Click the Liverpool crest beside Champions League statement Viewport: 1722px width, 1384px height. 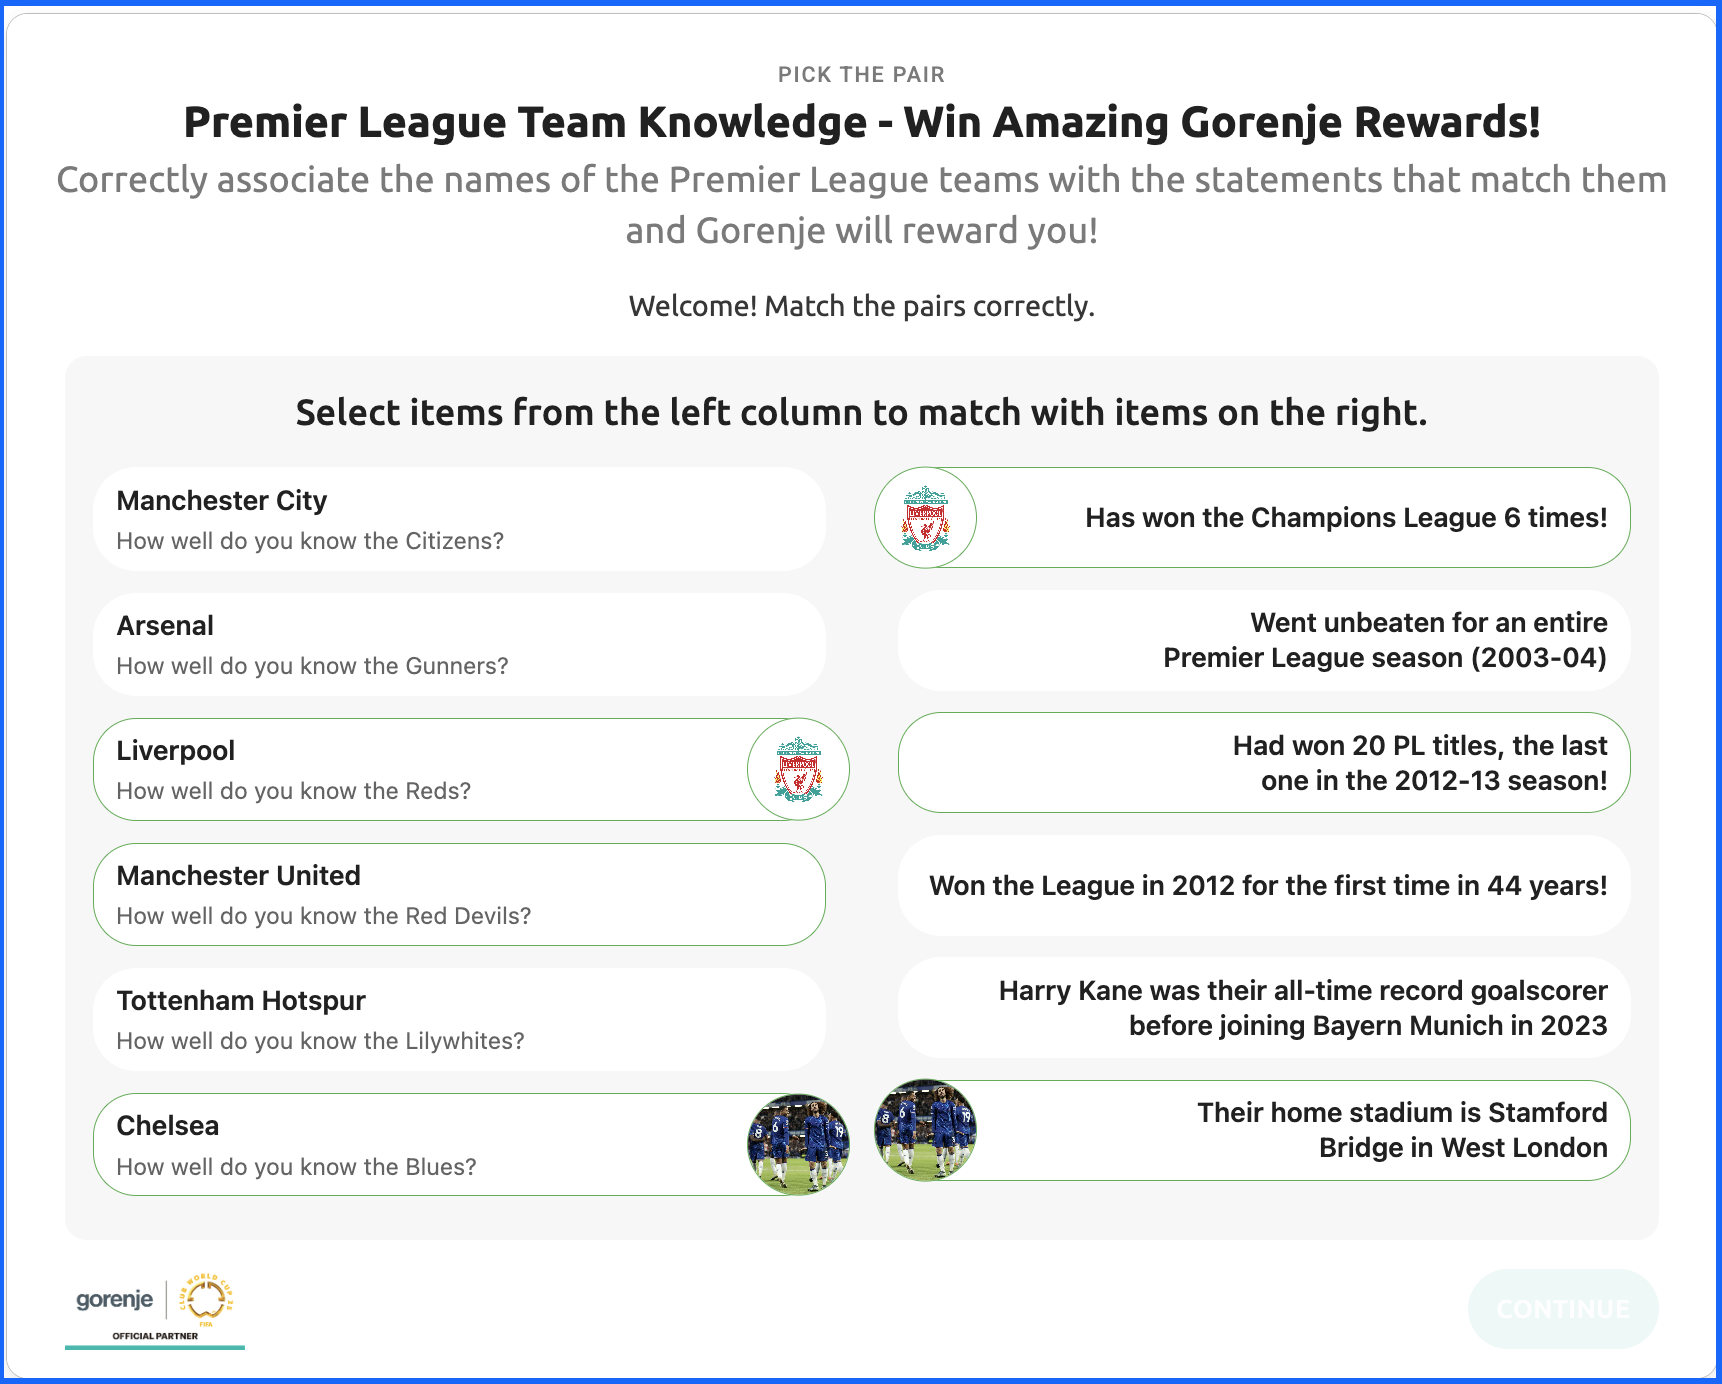click(925, 518)
